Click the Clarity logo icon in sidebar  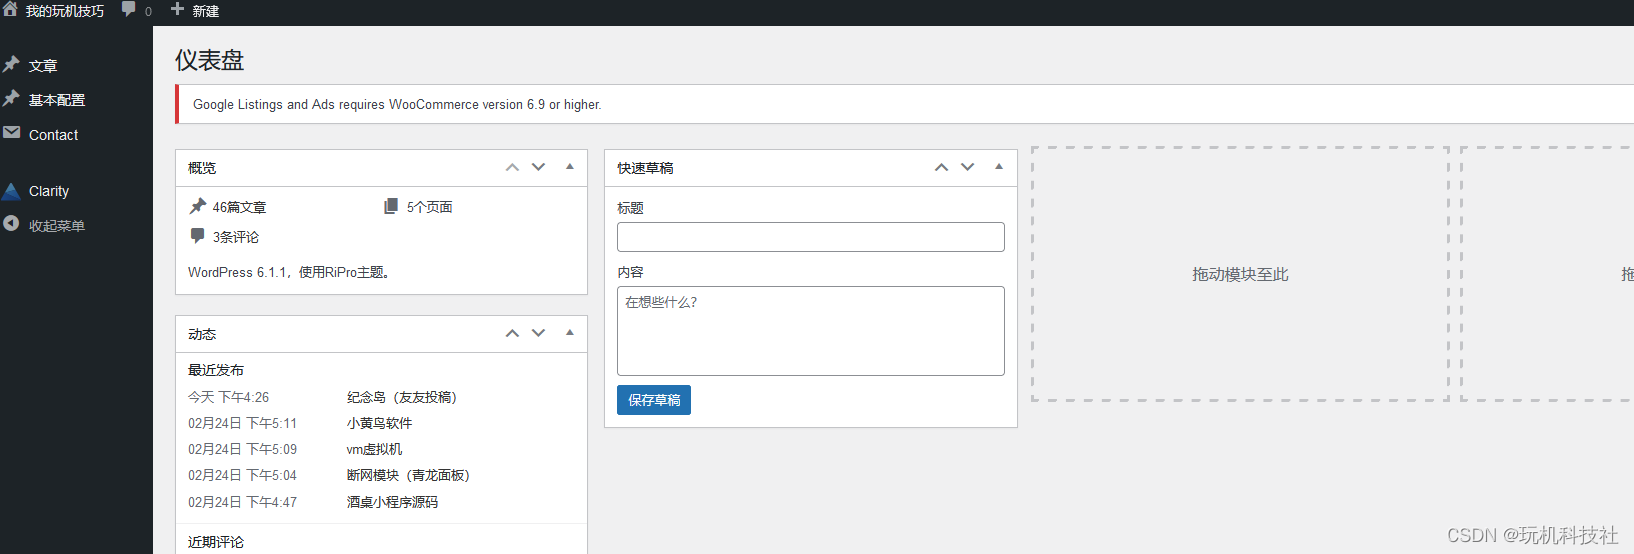(x=12, y=191)
